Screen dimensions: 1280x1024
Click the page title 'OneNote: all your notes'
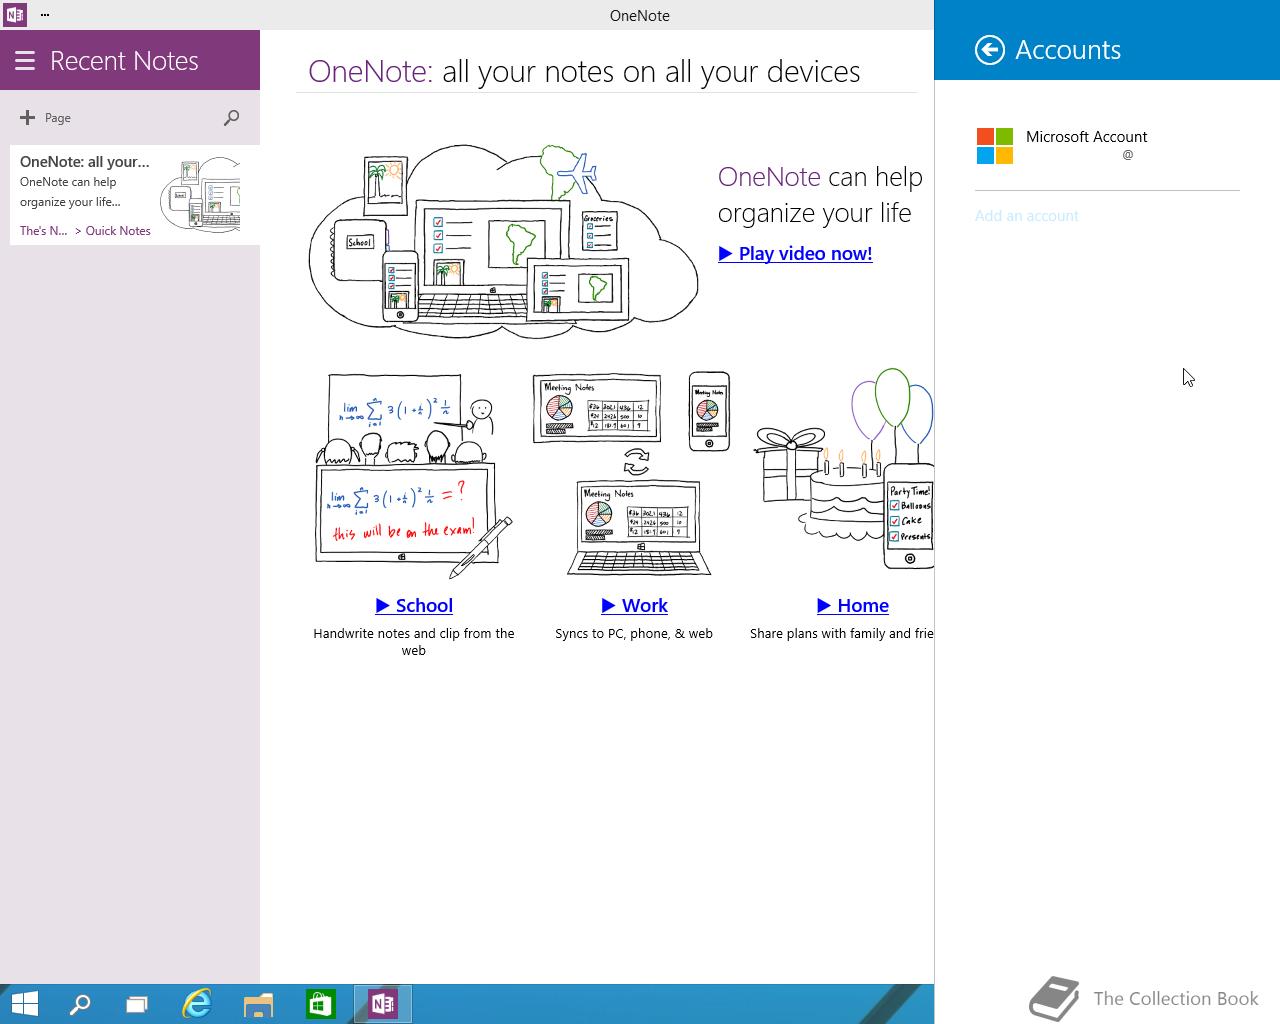pyautogui.click(x=584, y=72)
